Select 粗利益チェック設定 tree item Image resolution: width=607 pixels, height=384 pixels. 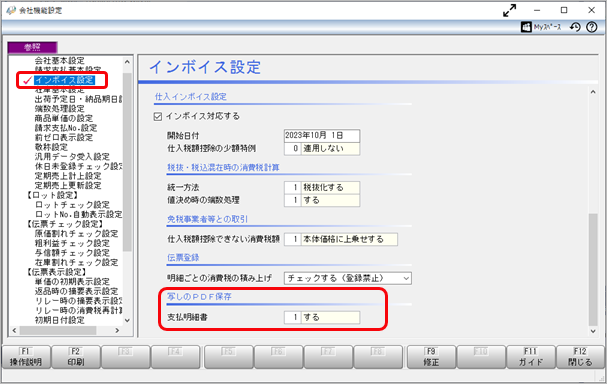(x=72, y=243)
